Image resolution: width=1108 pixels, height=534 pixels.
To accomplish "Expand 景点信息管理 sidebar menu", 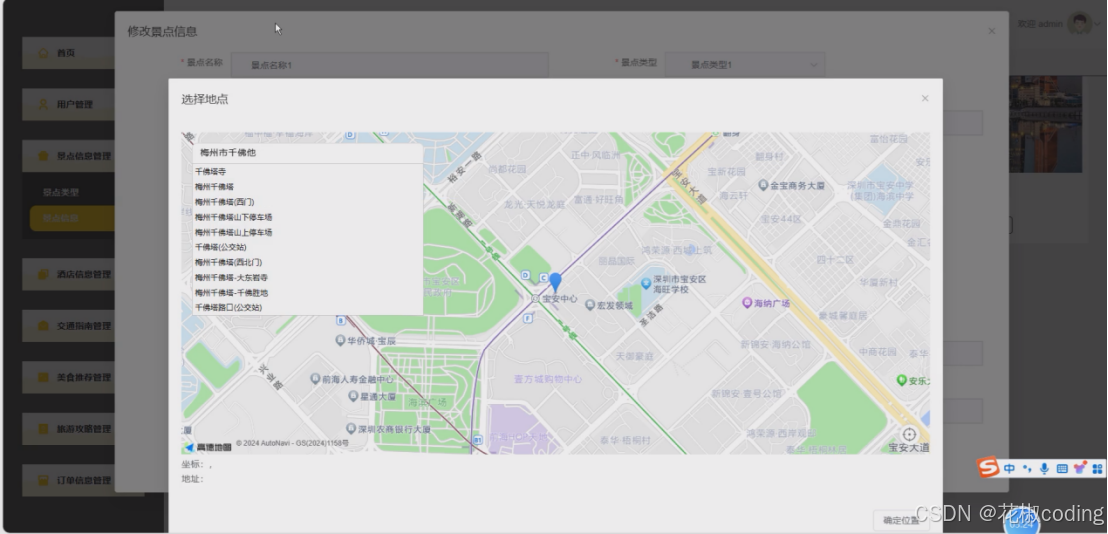I will pyautogui.click(x=69, y=156).
